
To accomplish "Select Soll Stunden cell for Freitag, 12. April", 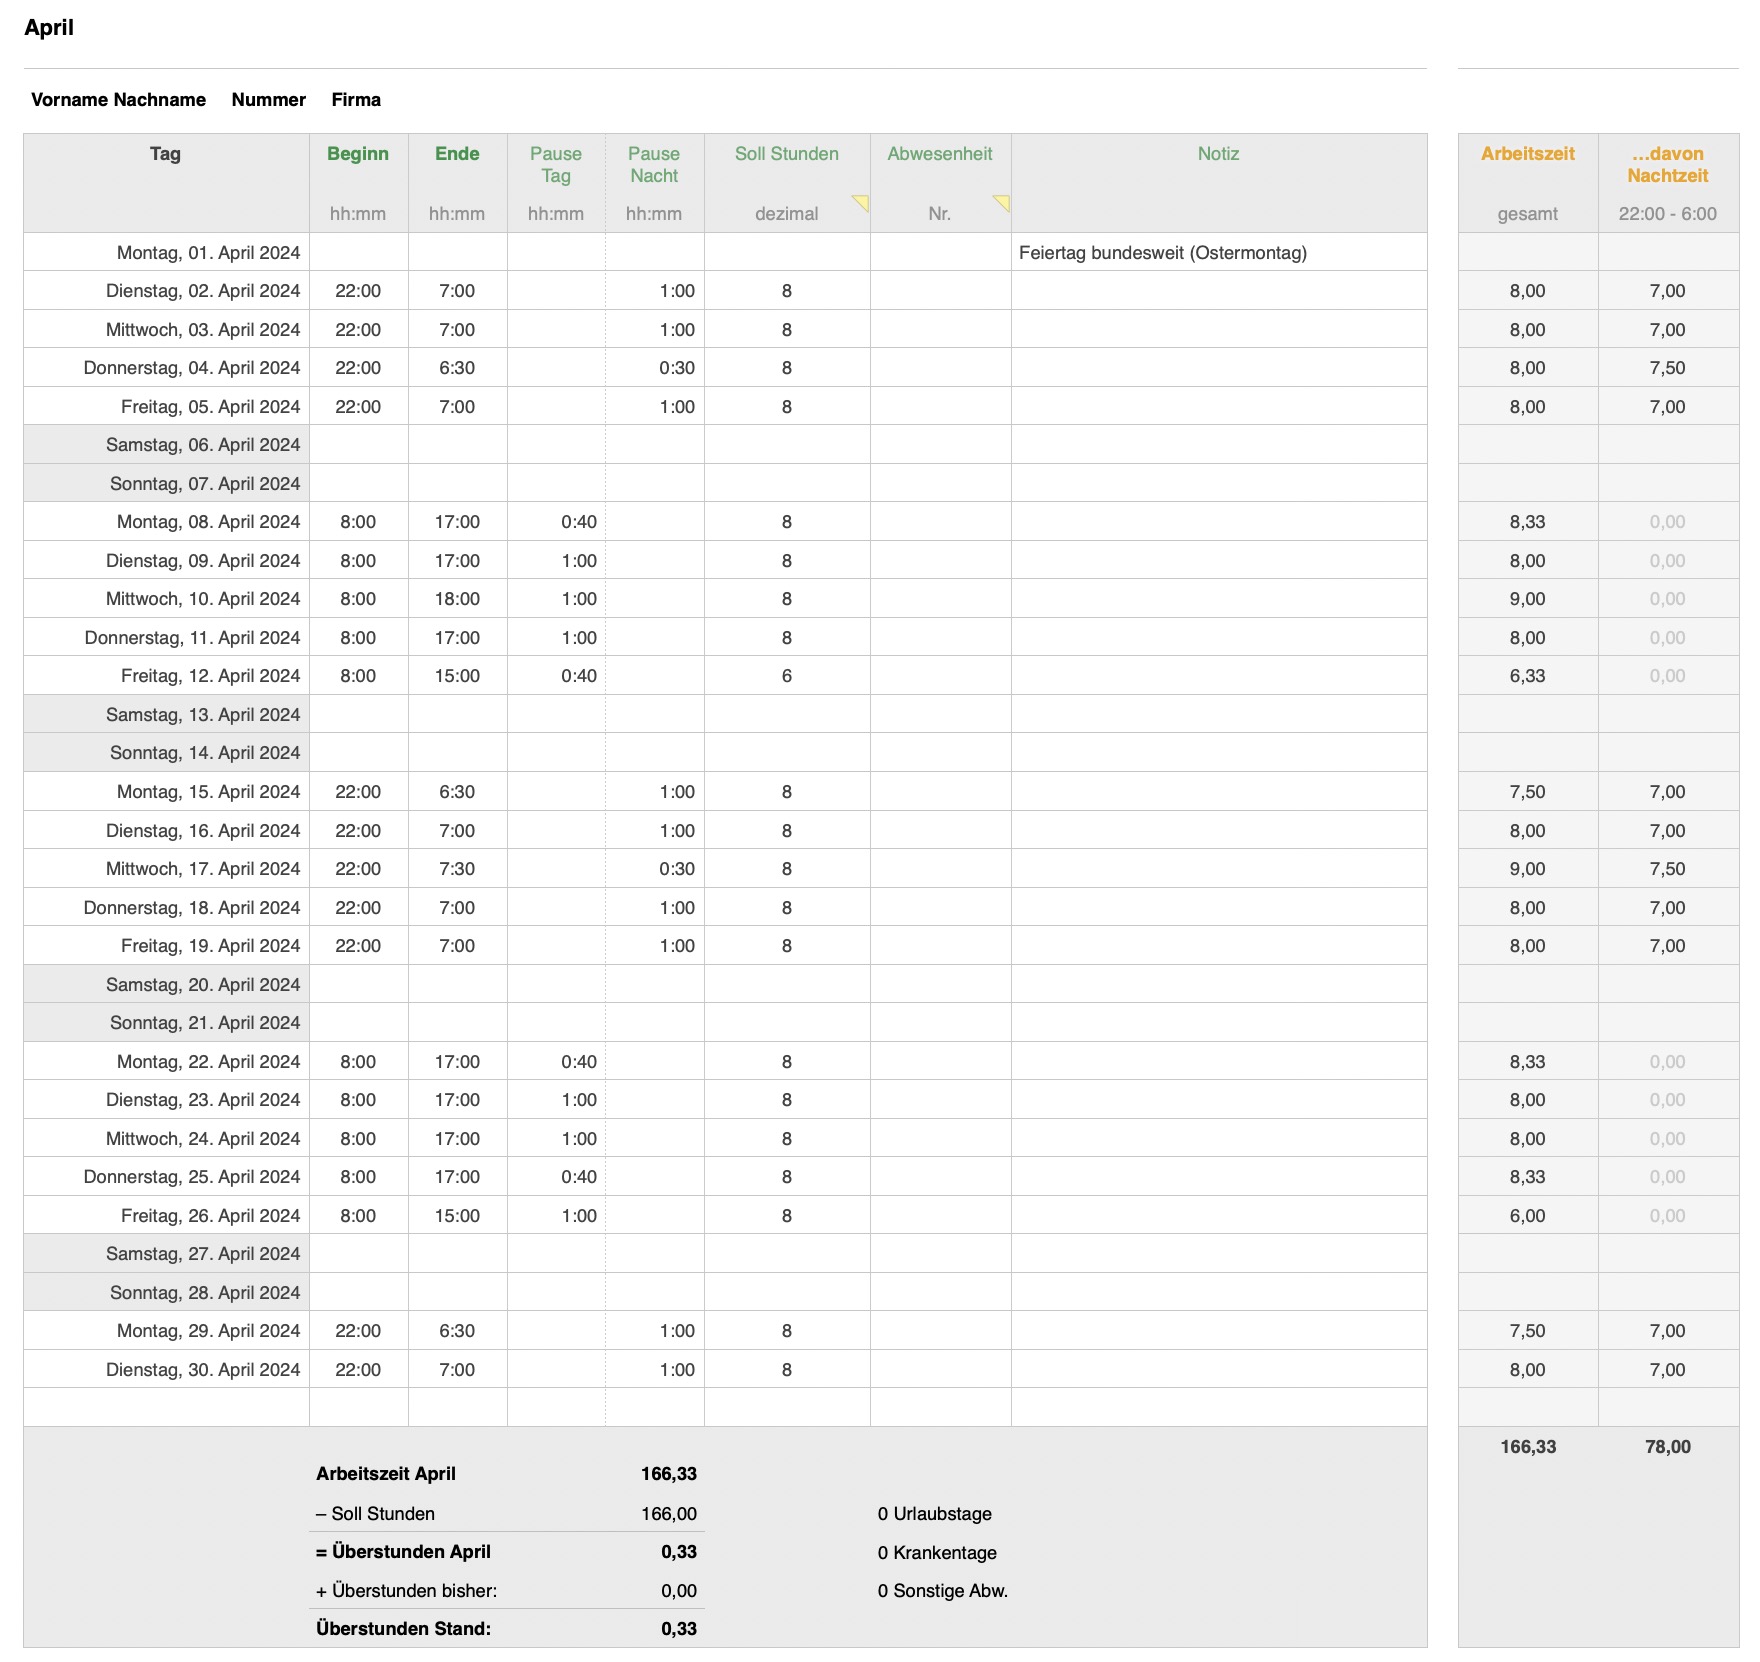I will 786,676.
